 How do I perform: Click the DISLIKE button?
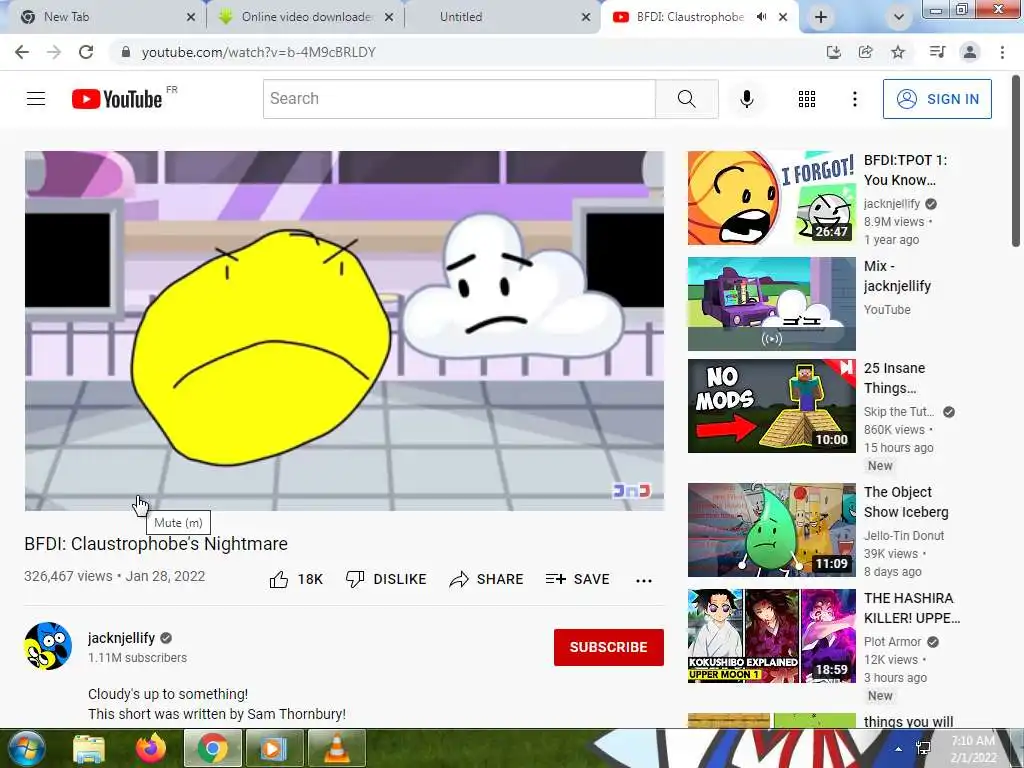pos(386,579)
